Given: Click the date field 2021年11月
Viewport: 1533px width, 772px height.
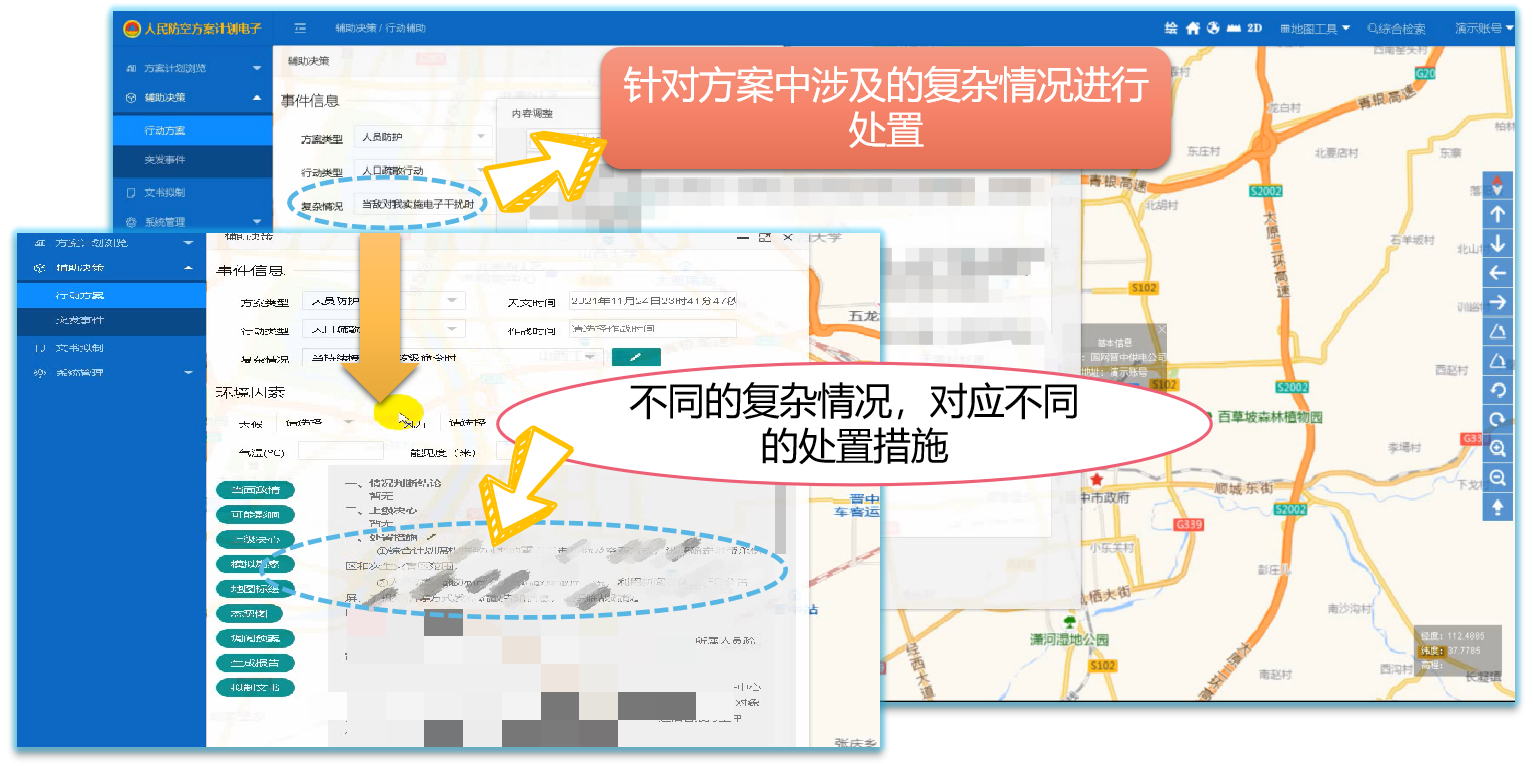Looking at the screenshot, I should point(652,301).
